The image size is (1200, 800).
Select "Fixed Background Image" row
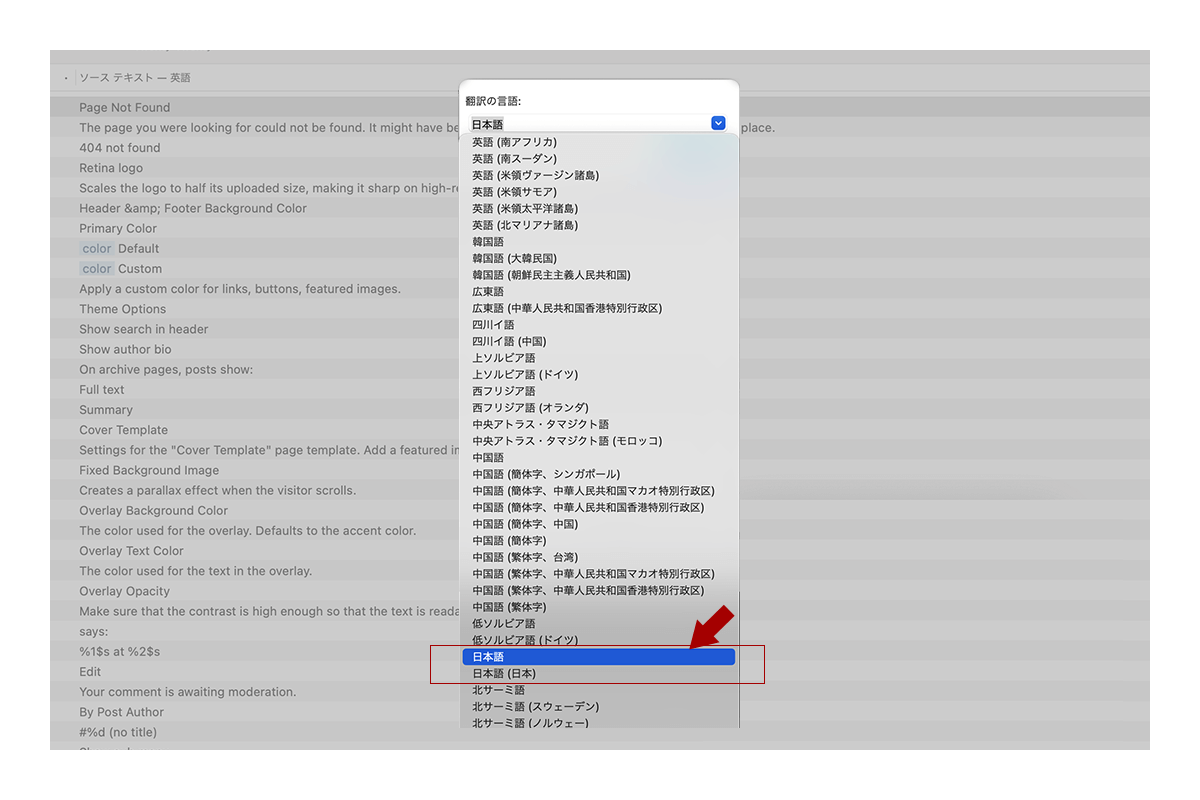(149, 470)
